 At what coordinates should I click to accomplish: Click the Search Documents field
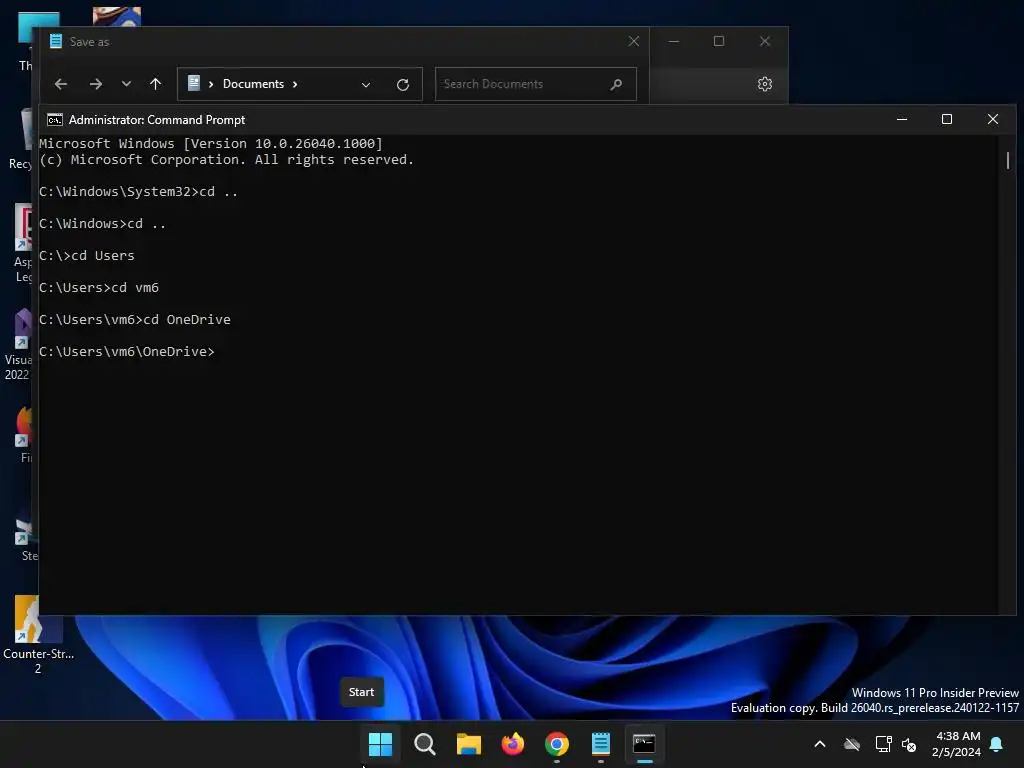coord(536,84)
